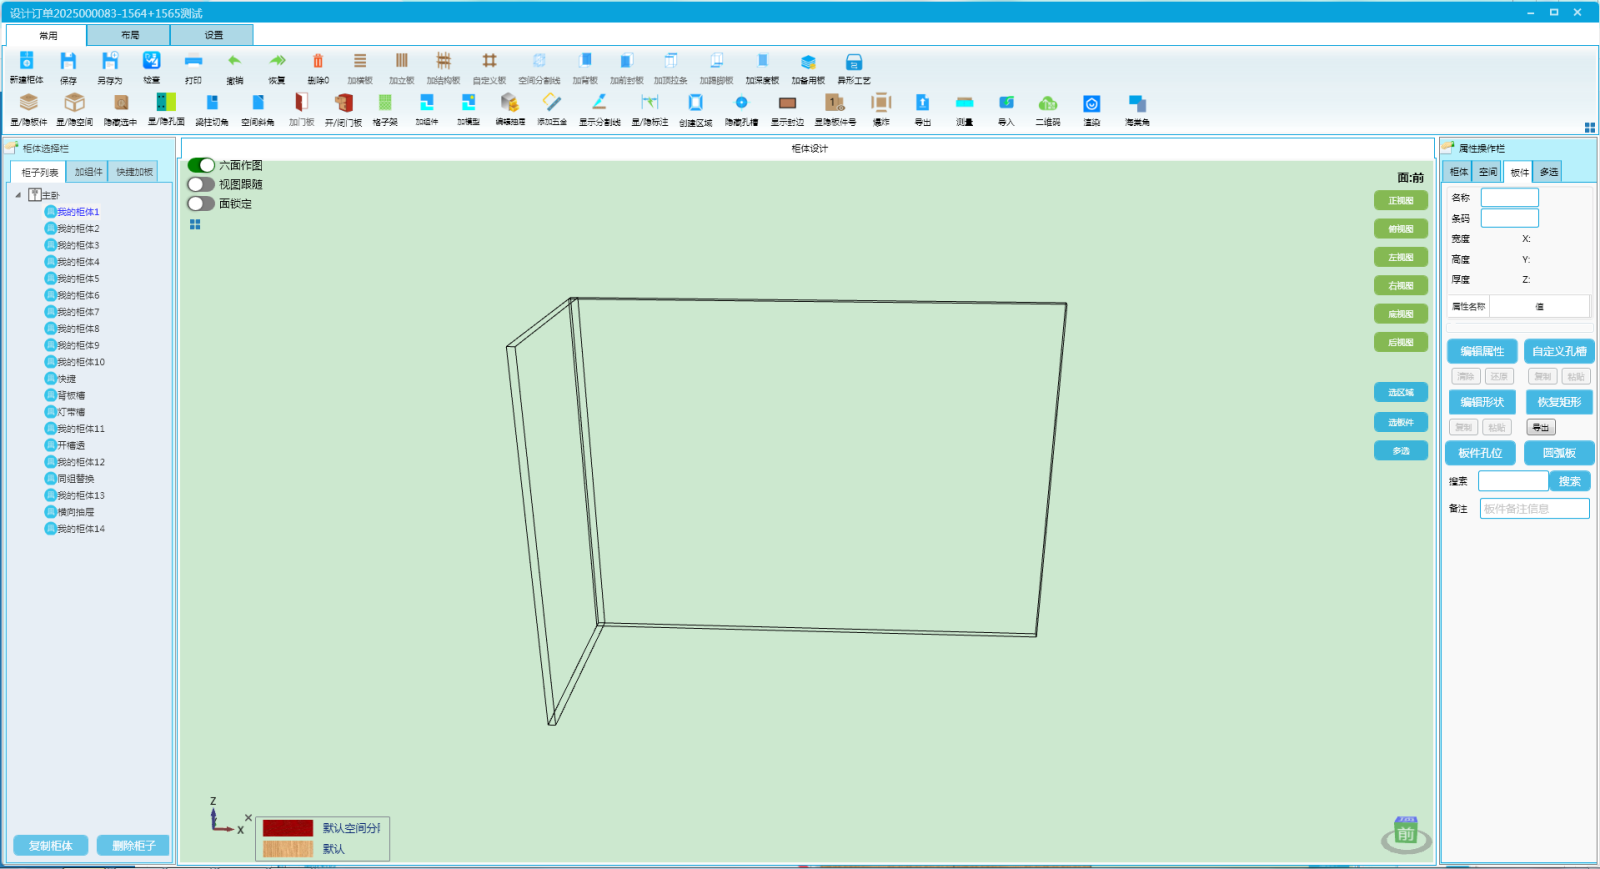
Task: Click the 名称 name input field
Action: [x=1509, y=198]
